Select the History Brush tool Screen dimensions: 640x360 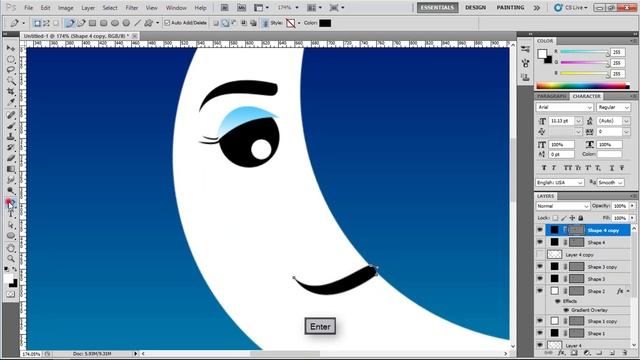click(x=11, y=147)
